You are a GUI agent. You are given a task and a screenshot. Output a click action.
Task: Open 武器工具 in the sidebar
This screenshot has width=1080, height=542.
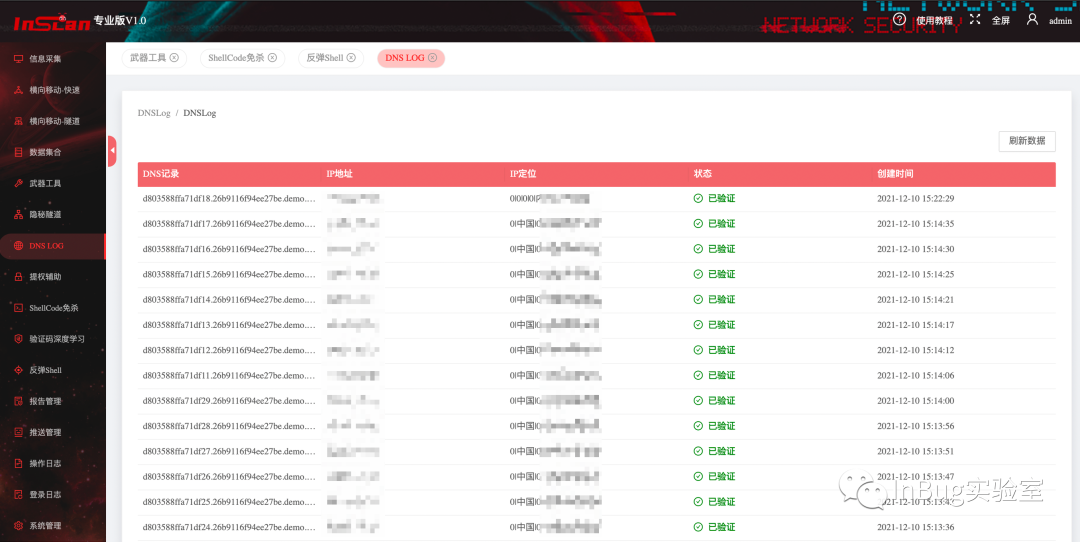[x=45, y=183]
